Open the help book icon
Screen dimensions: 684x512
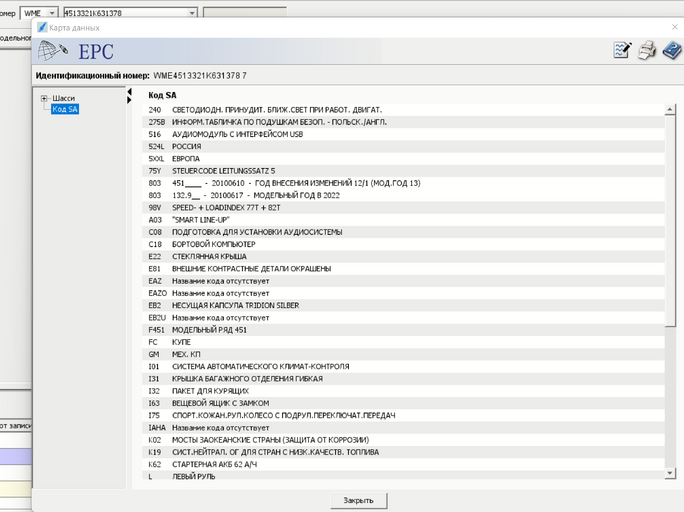click(671, 50)
